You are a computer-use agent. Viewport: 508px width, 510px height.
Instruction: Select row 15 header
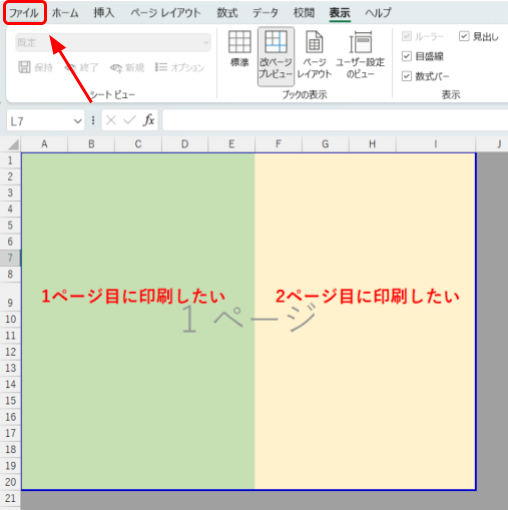point(10,400)
